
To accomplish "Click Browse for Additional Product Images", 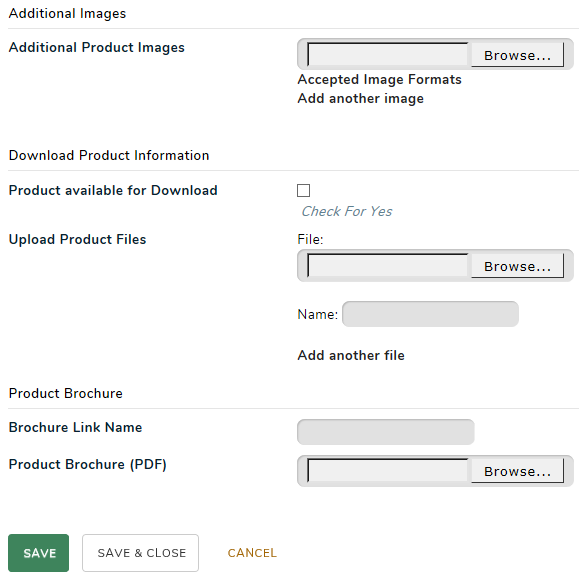I will click(517, 55).
